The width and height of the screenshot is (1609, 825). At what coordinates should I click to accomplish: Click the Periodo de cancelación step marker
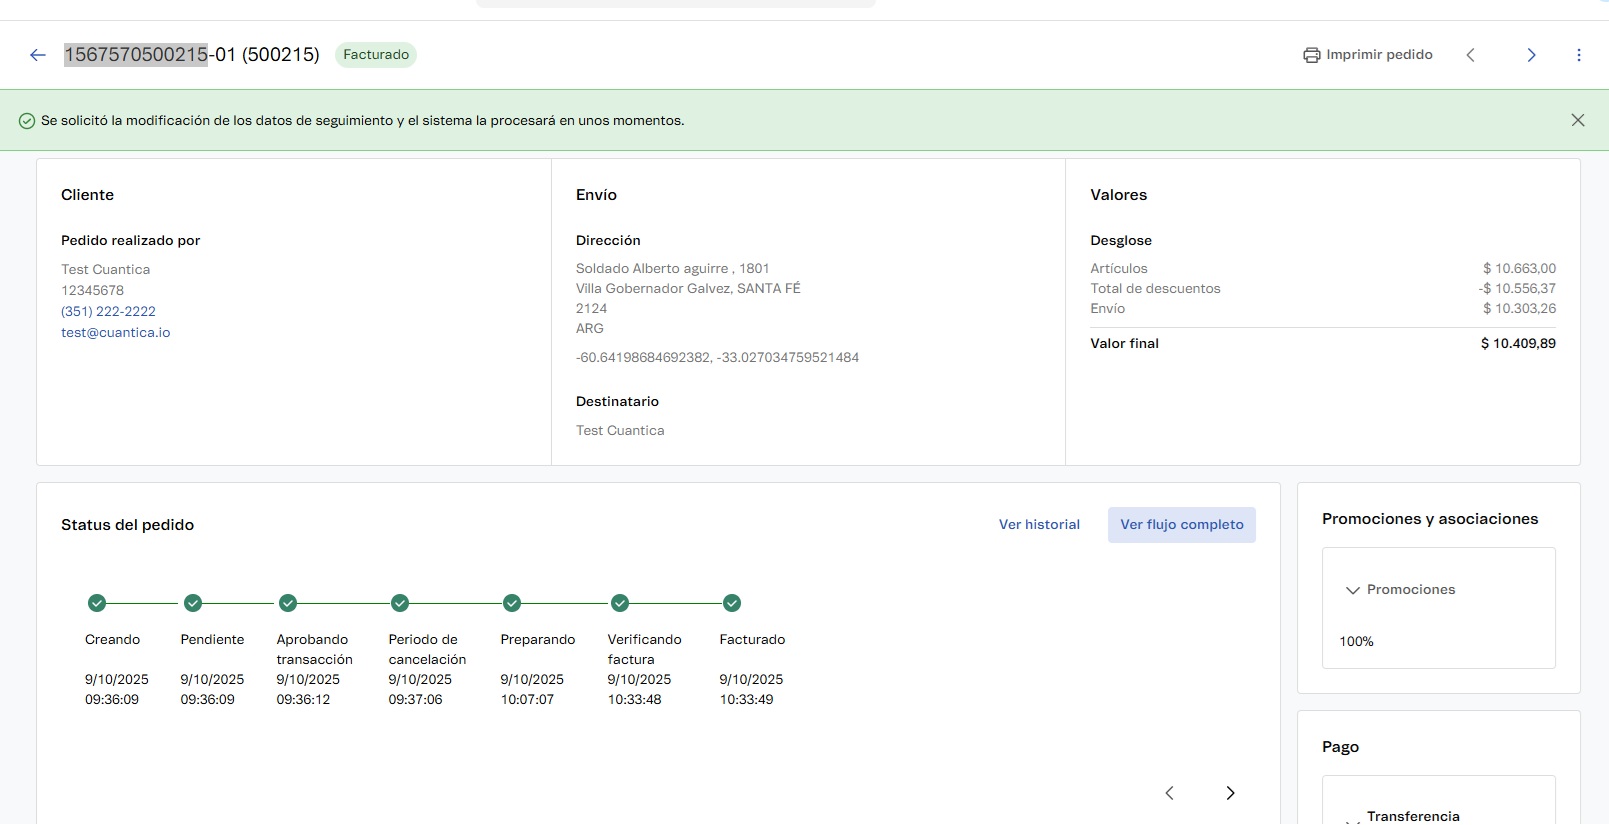(400, 603)
